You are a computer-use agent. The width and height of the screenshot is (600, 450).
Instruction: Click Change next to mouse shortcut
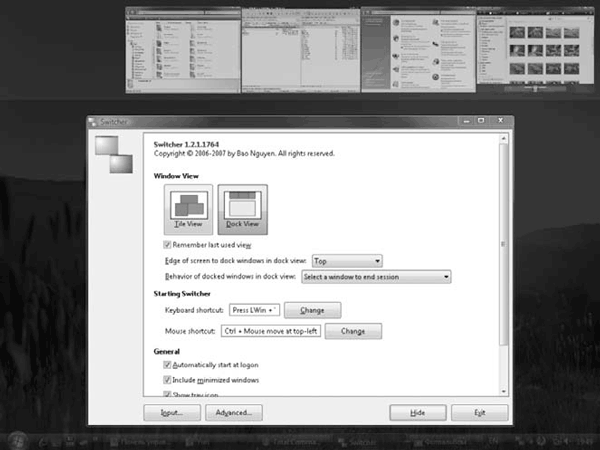pos(353,331)
